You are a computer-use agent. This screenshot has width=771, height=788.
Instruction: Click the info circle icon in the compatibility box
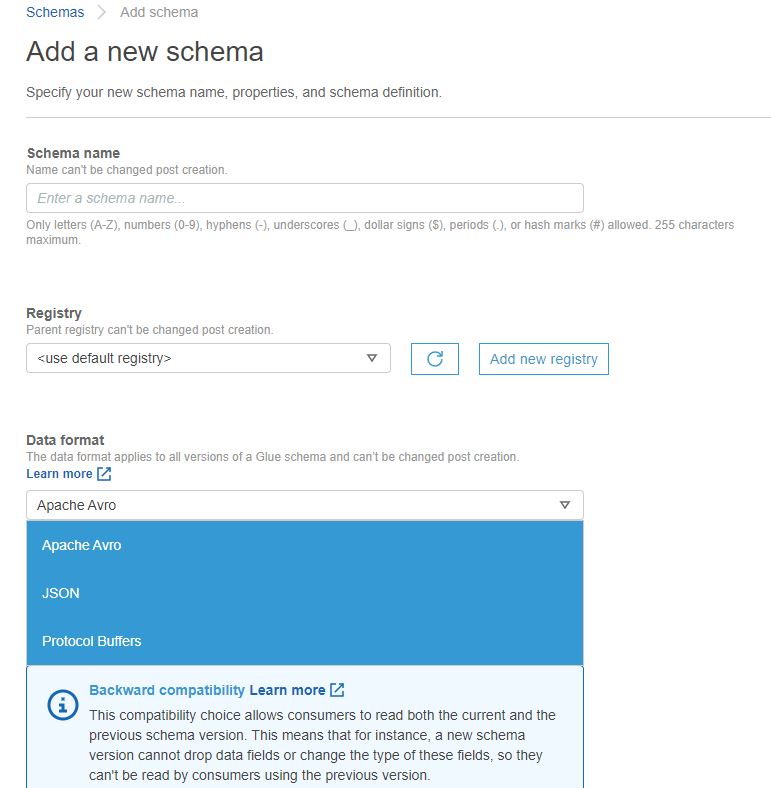[63, 705]
